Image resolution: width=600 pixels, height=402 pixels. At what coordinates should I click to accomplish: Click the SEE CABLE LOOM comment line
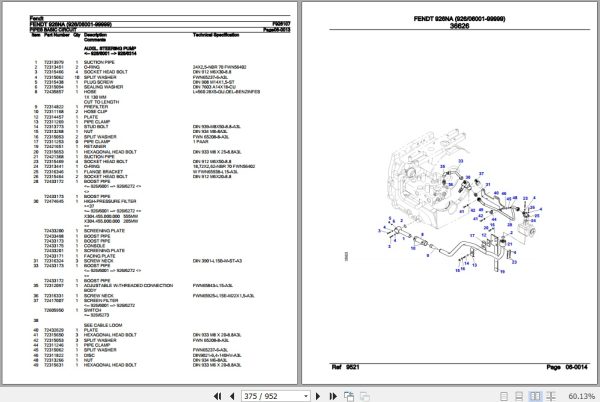pyautogui.click(x=103, y=325)
